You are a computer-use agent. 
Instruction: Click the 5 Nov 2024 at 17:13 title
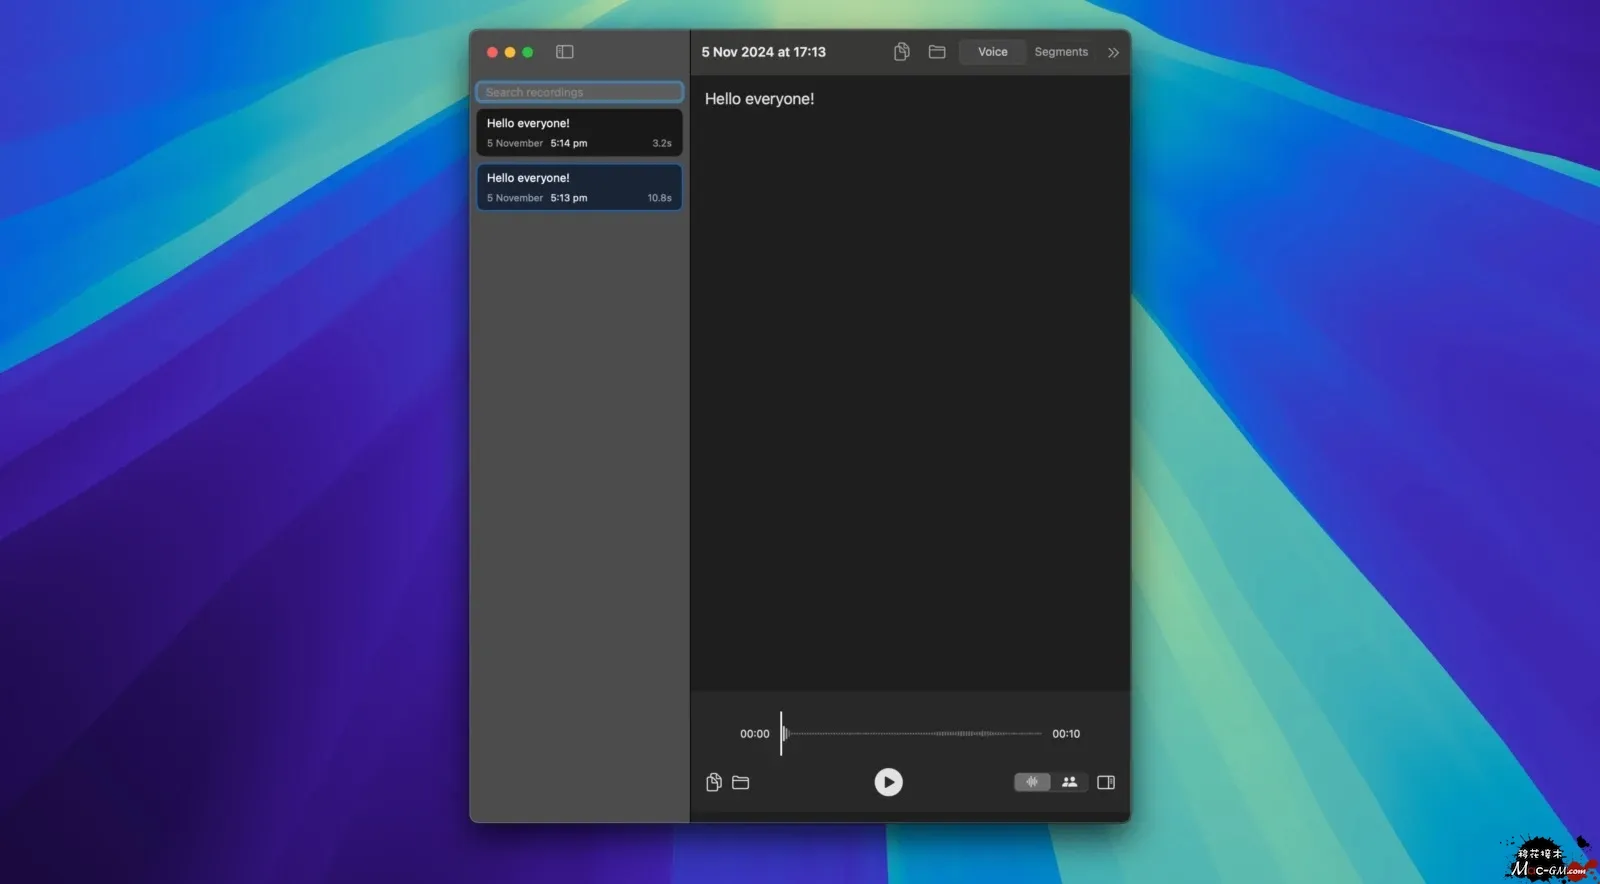(764, 52)
